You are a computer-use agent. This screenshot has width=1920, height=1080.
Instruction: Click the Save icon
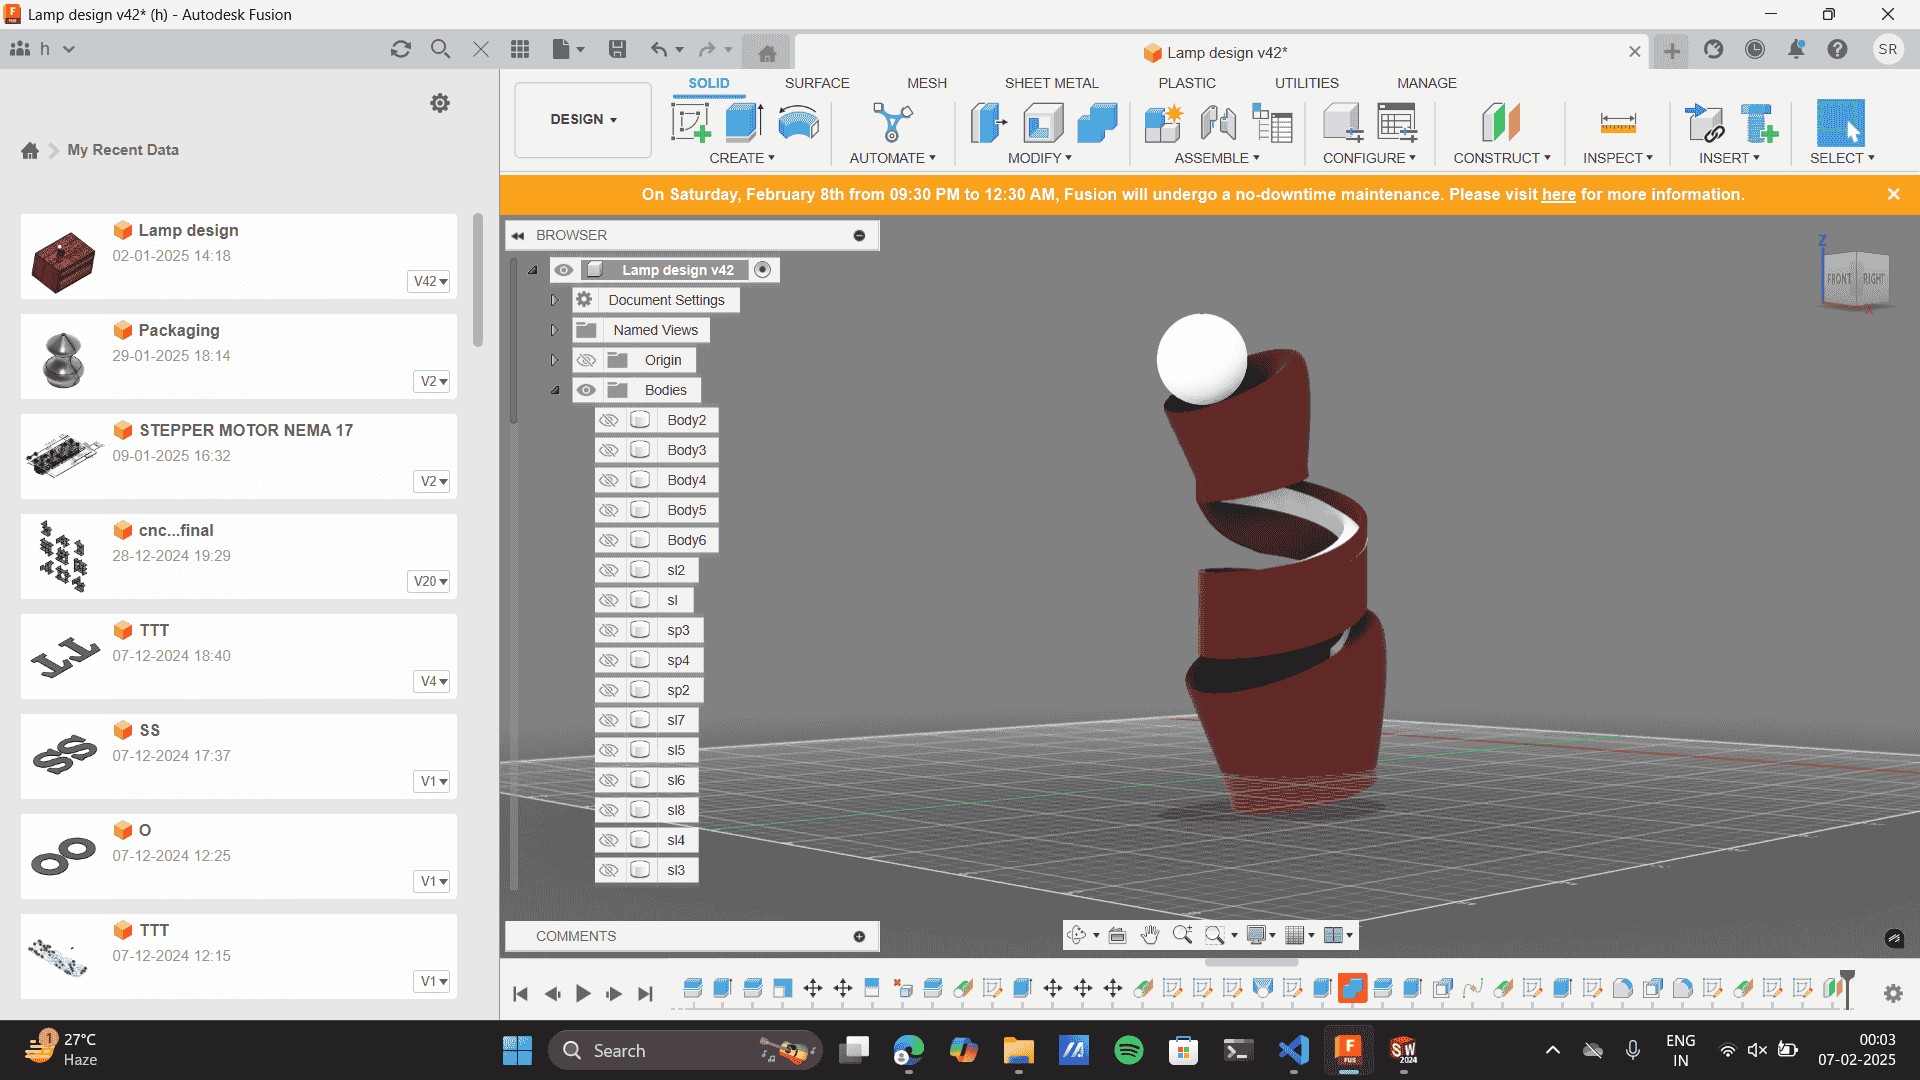point(617,49)
